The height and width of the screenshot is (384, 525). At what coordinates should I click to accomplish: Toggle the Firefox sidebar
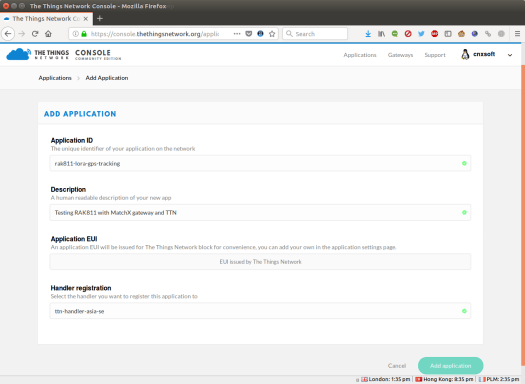448,34
